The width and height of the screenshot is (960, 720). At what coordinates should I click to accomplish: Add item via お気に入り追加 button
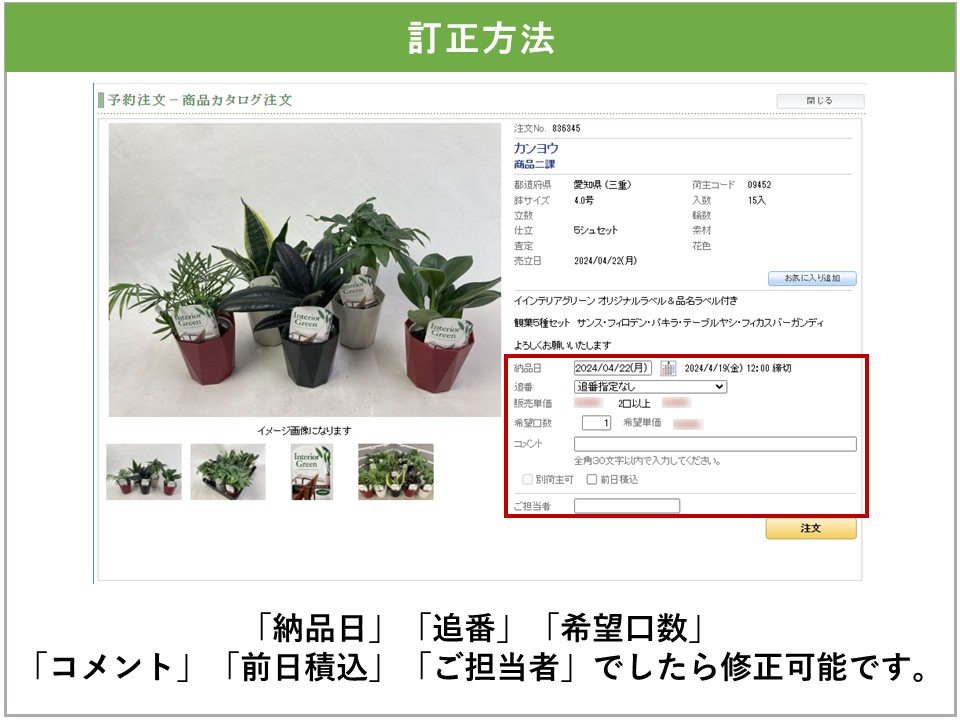point(812,278)
